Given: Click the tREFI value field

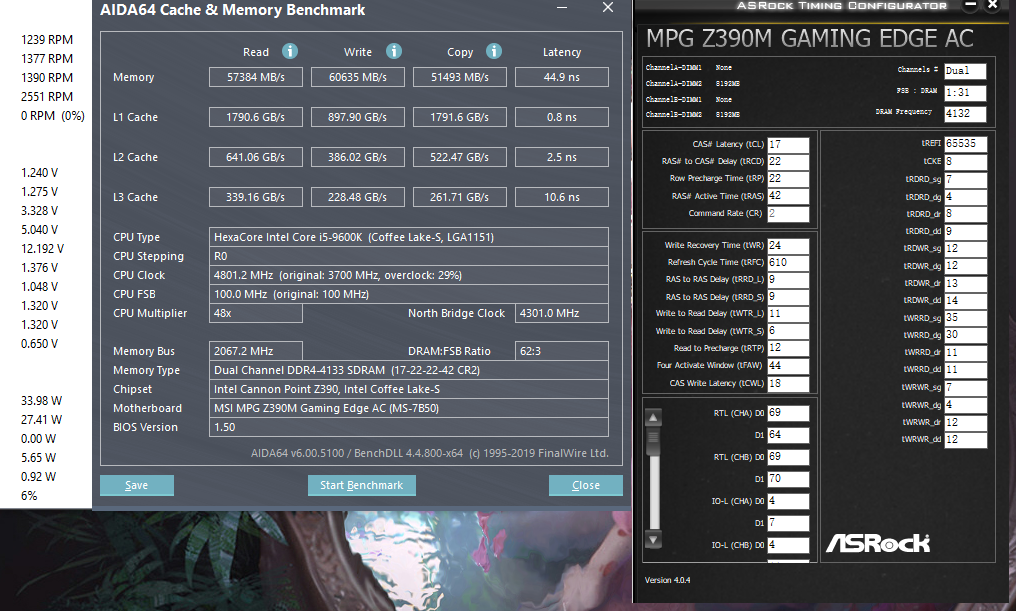Looking at the screenshot, I should 965,144.
